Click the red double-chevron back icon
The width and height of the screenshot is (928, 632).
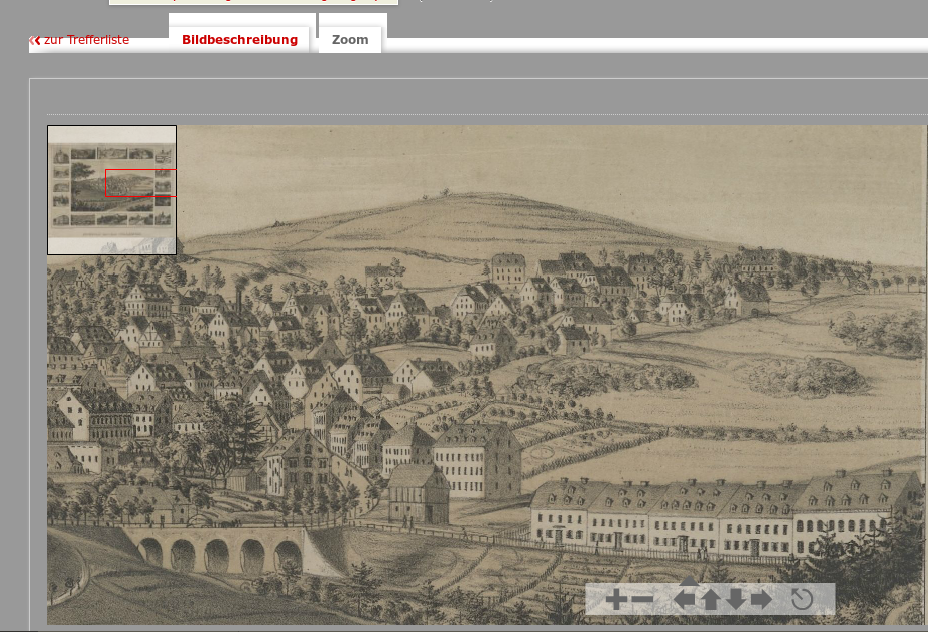tap(35, 40)
